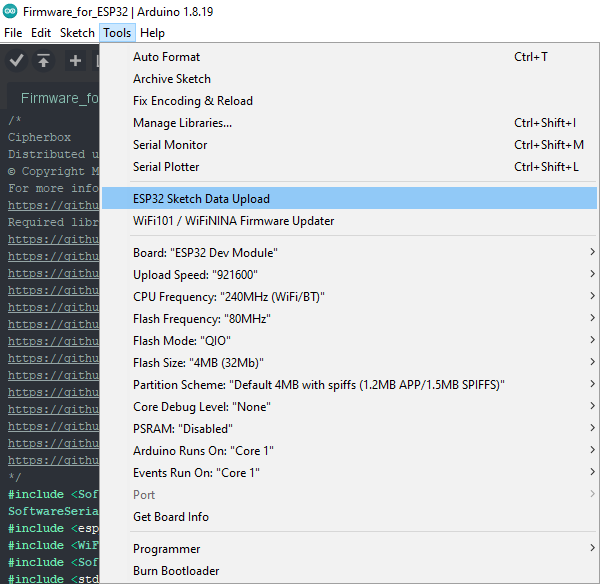Click the Verify checkmark toolbar button
600x584 pixels.
pyautogui.click(x=16, y=60)
